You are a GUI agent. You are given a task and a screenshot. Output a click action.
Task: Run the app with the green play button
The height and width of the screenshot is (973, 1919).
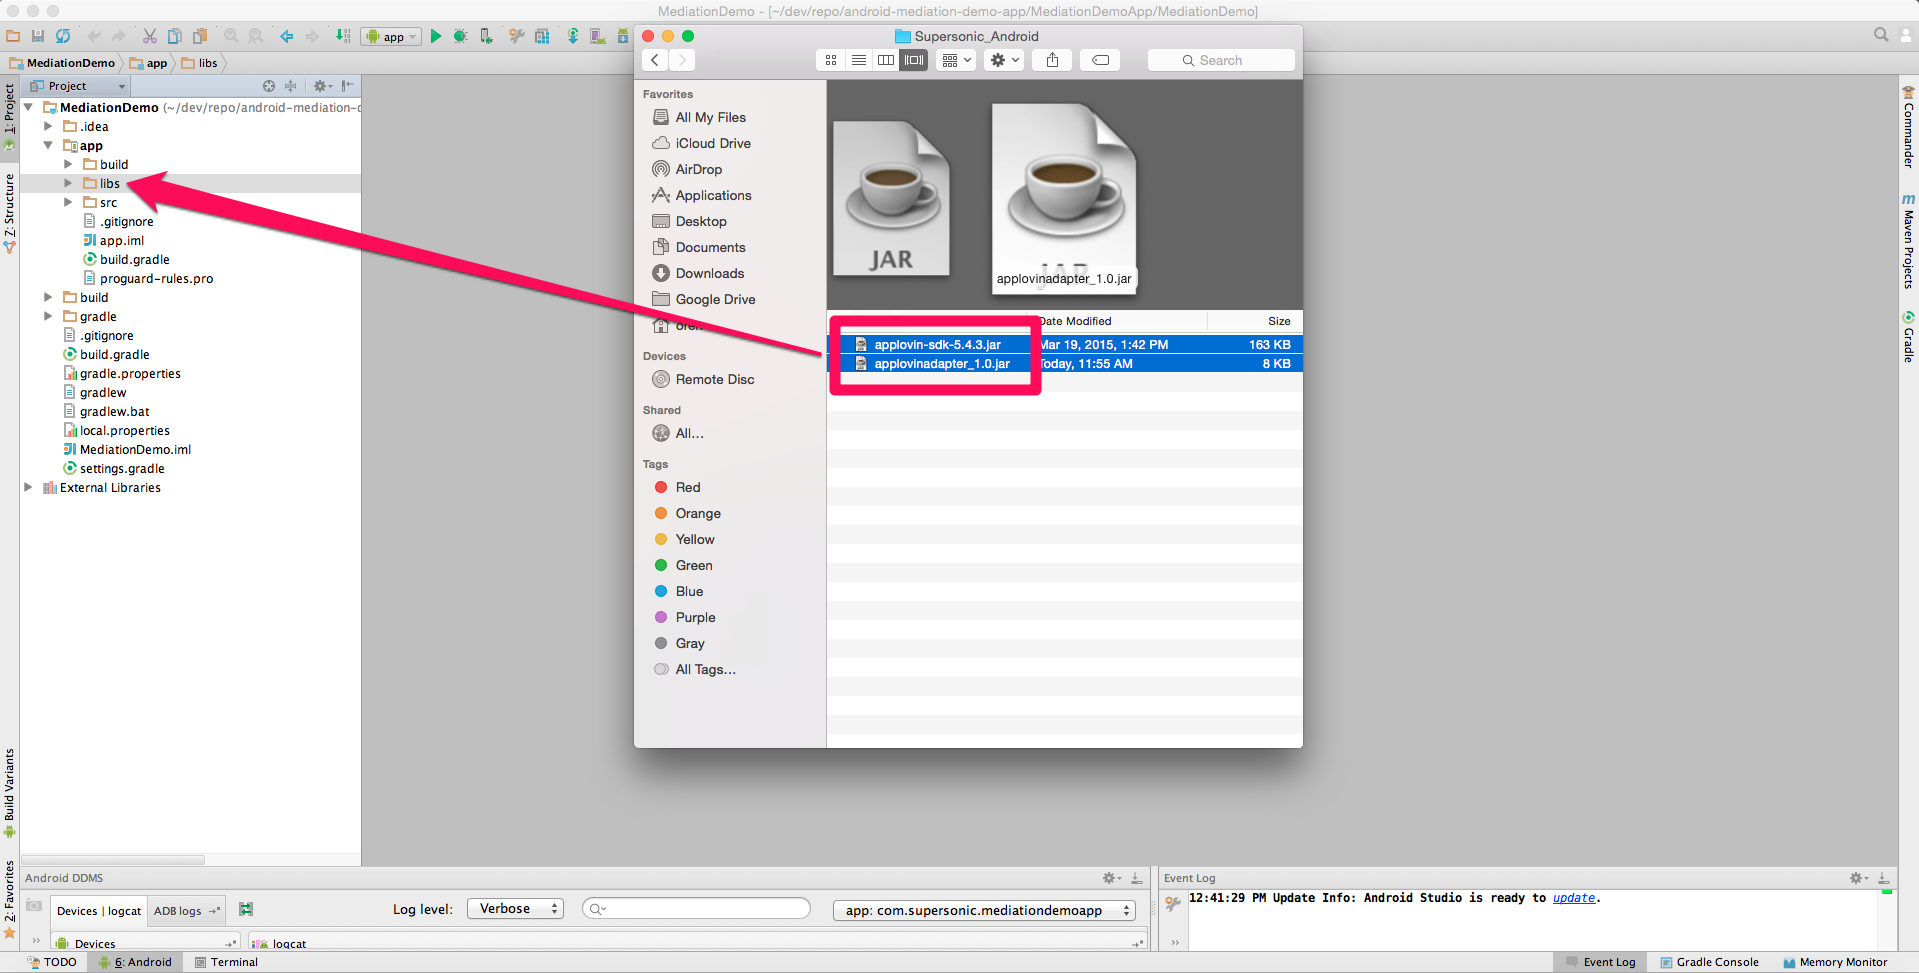(x=436, y=37)
